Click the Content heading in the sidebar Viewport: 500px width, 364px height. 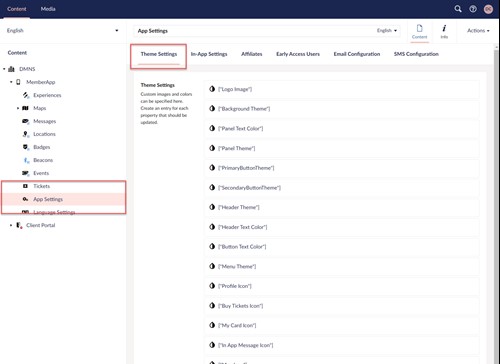17,53
